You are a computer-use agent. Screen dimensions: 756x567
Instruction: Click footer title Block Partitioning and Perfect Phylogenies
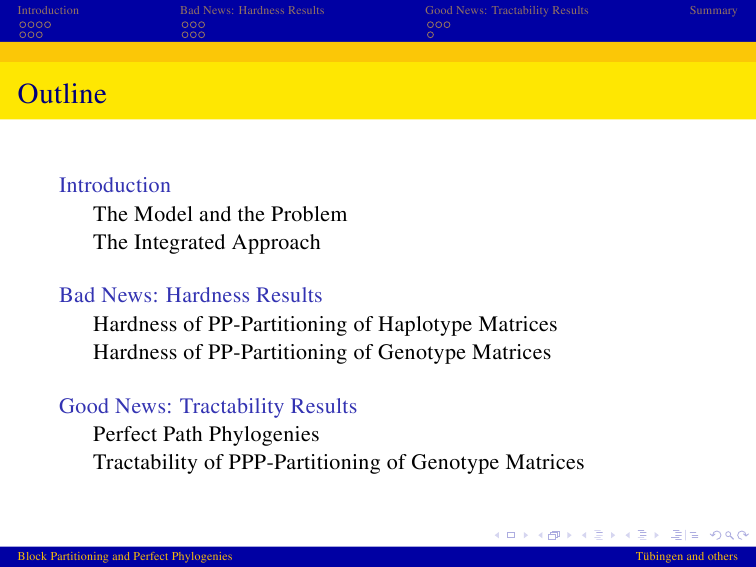(125, 556)
